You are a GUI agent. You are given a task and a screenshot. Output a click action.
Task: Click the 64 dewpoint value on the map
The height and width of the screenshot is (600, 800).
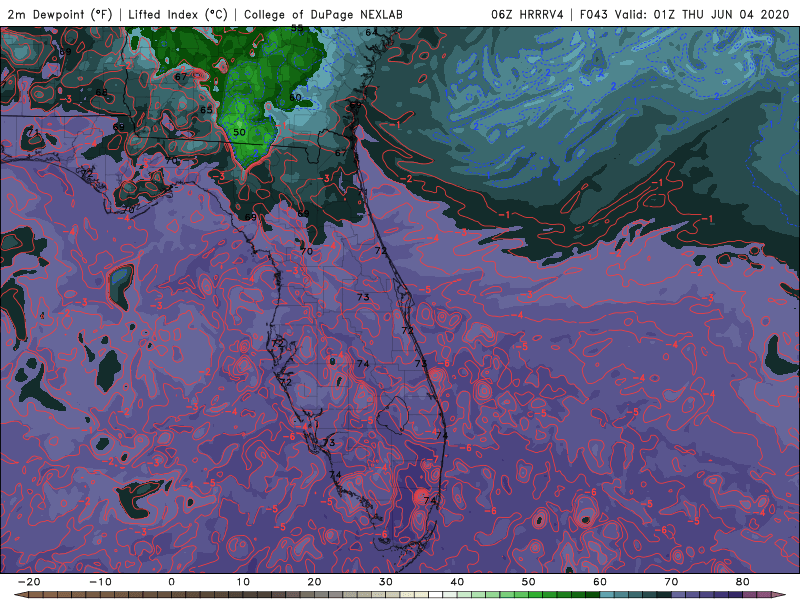coord(371,32)
